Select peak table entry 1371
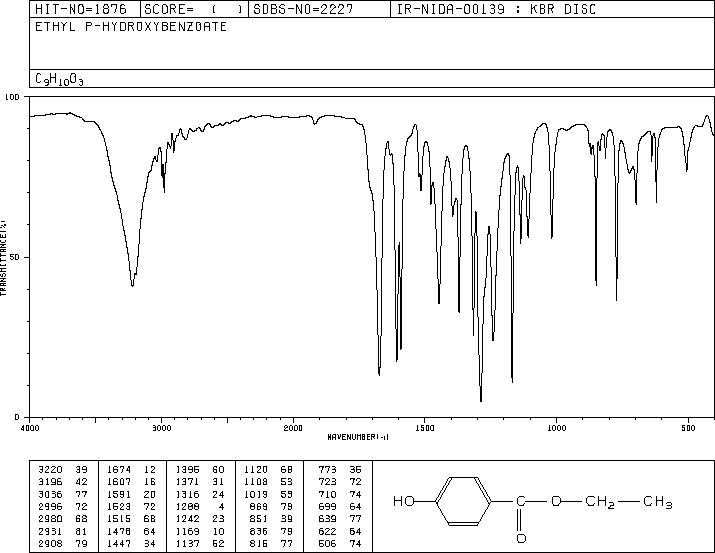The image size is (715, 553). pos(187,481)
